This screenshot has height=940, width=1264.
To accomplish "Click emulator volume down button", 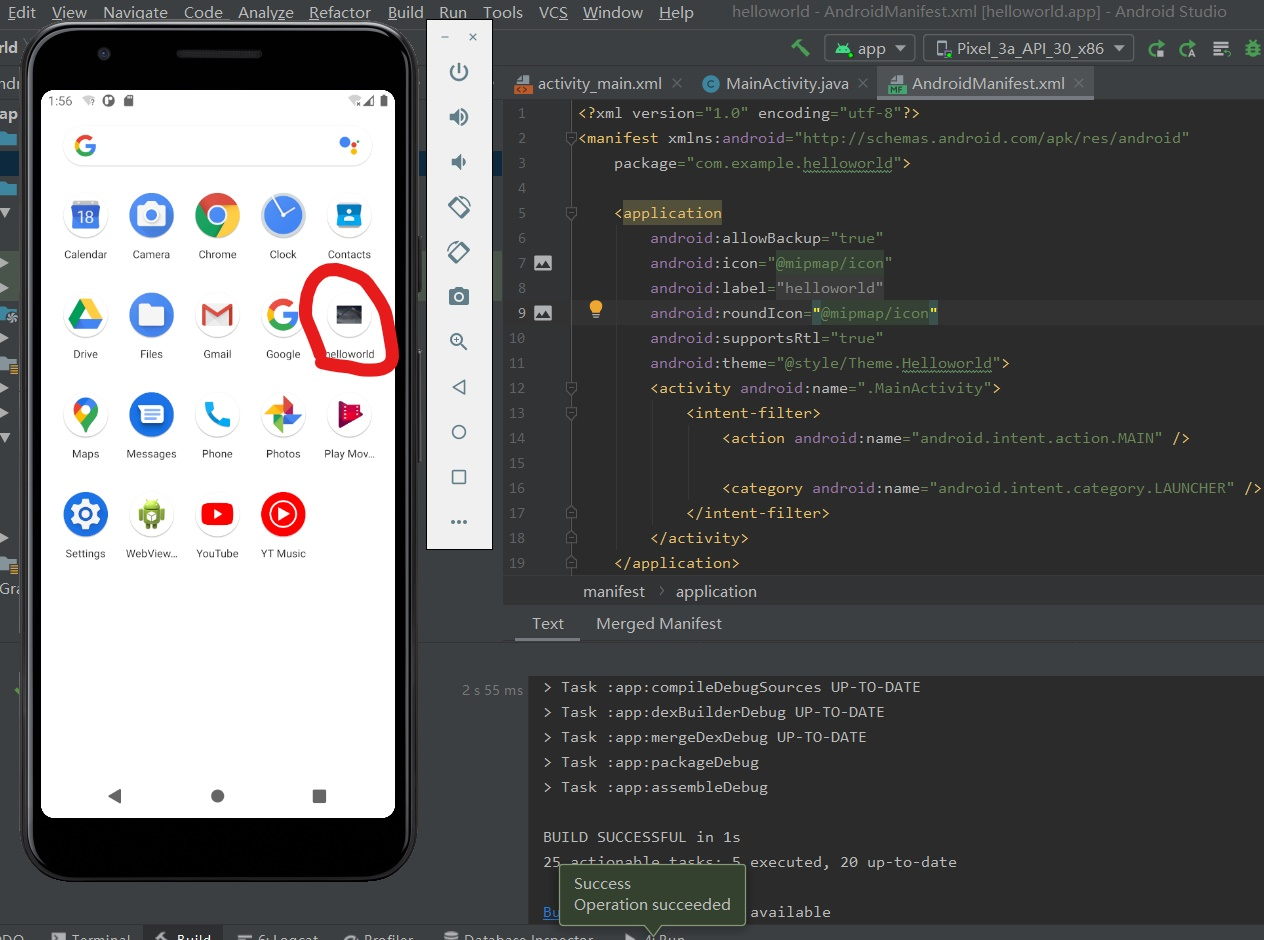I will click(459, 162).
